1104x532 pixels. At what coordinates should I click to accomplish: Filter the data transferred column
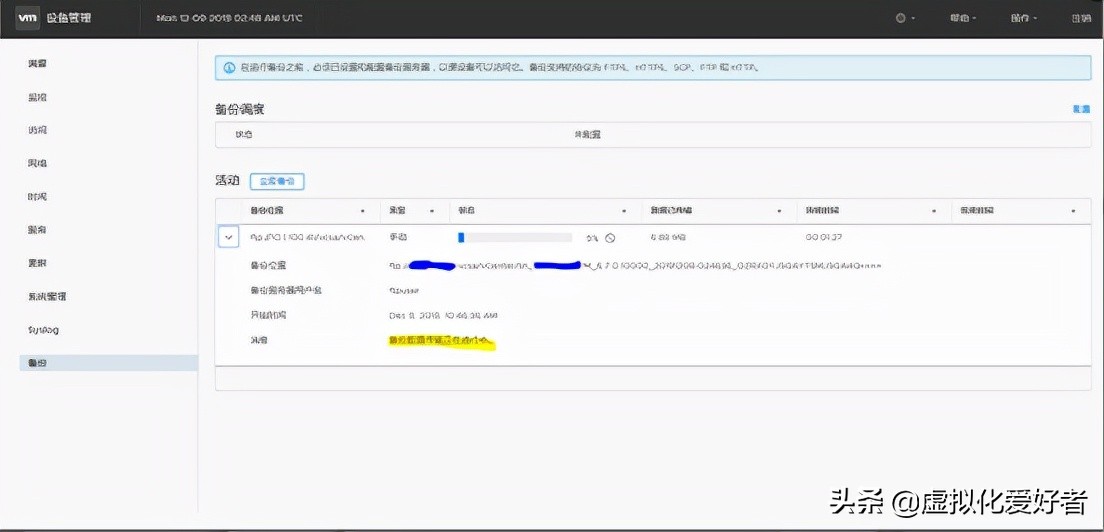pyautogui.click(x=779, y=211)
